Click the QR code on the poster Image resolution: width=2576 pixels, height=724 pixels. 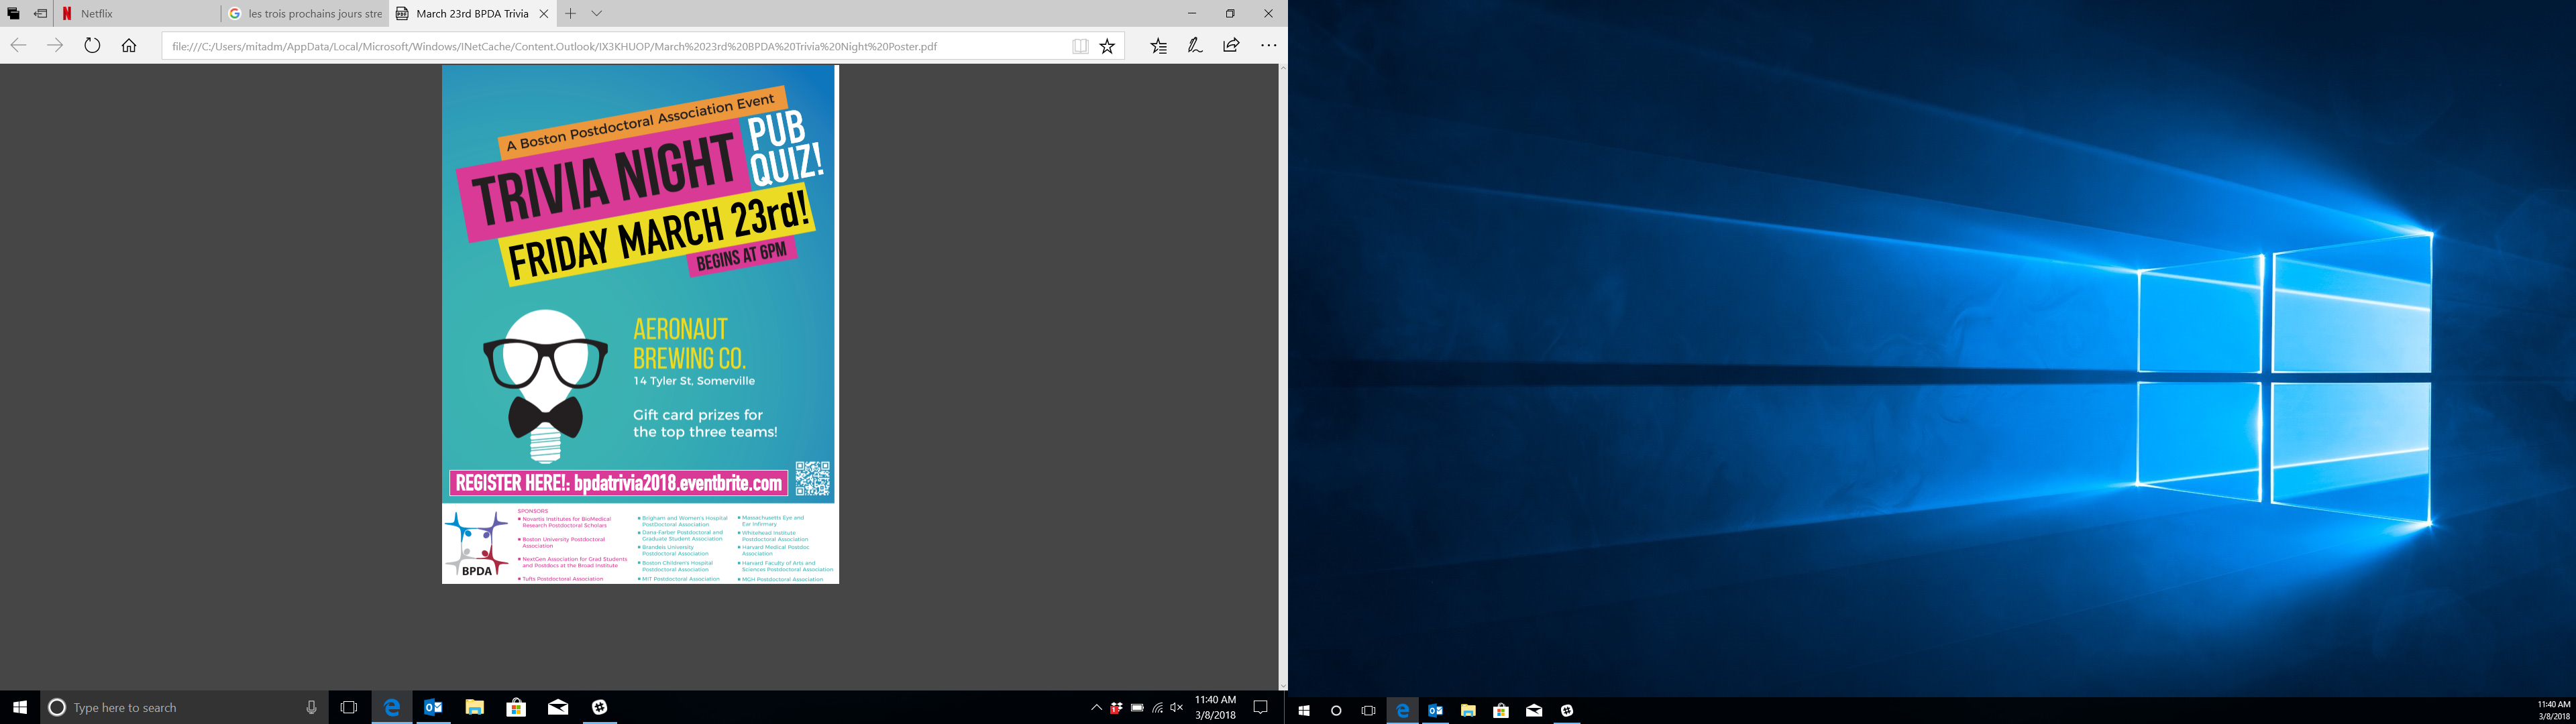pos(812,478)
